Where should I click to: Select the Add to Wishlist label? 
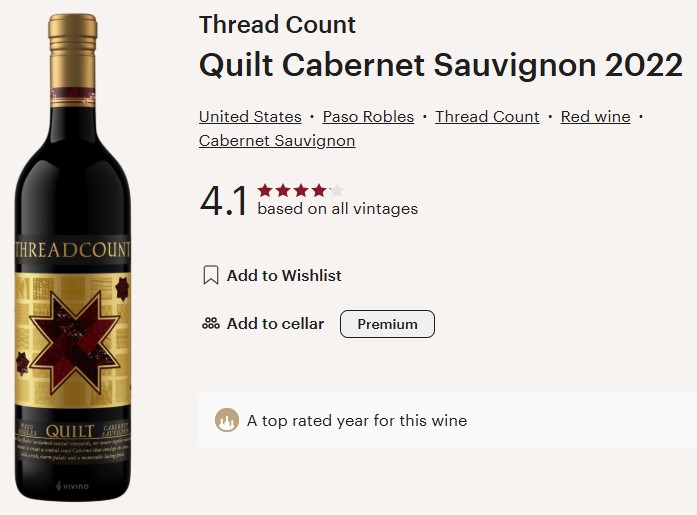click(284, 275)
